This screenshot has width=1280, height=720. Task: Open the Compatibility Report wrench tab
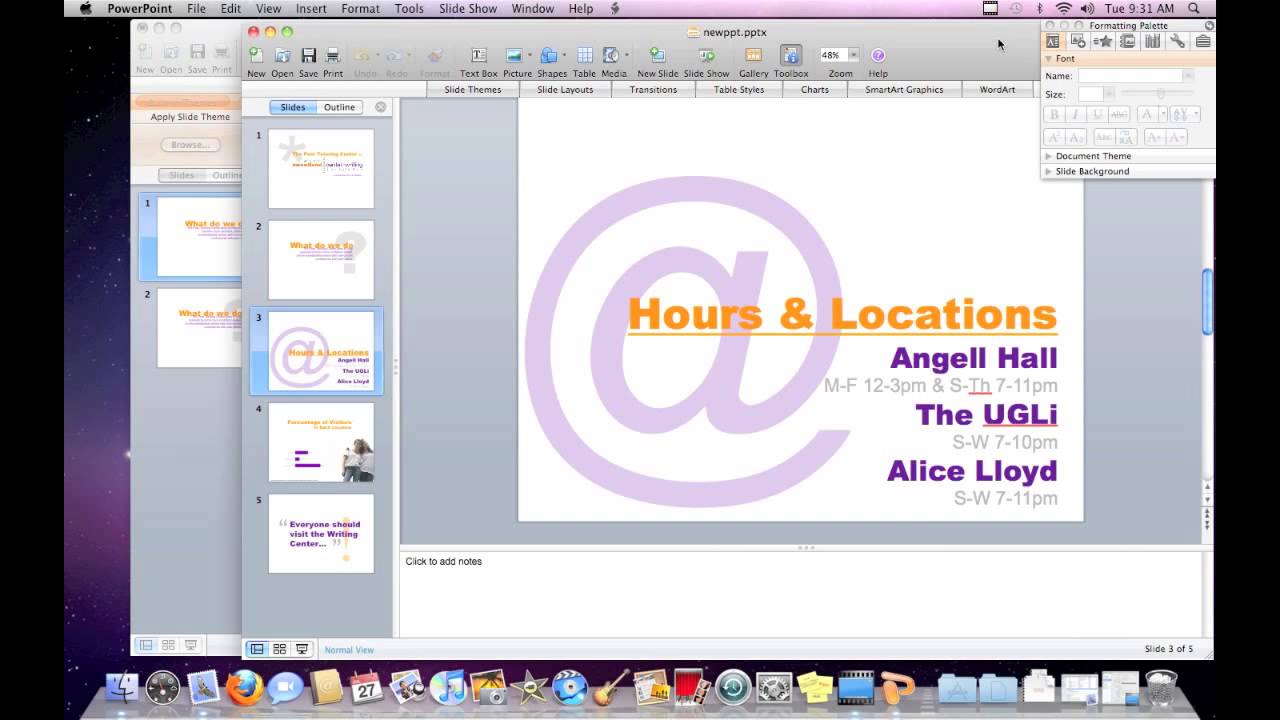[x=1178, y=41]
